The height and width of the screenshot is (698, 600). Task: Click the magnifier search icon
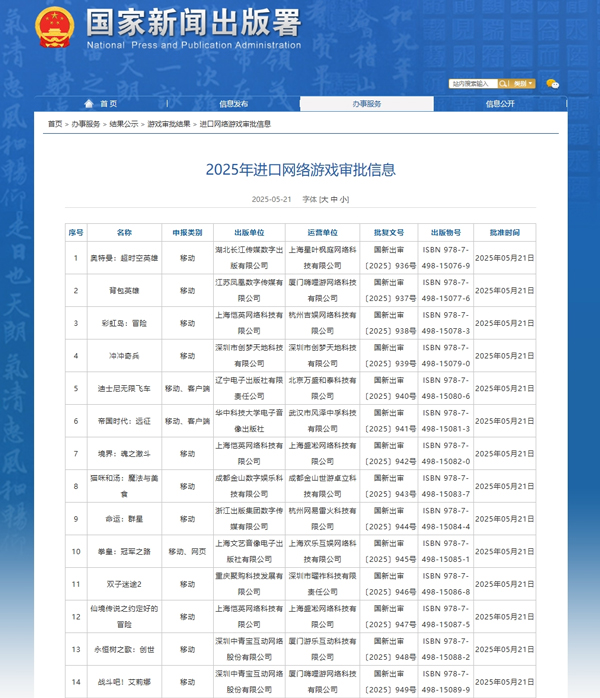point(502,84)
